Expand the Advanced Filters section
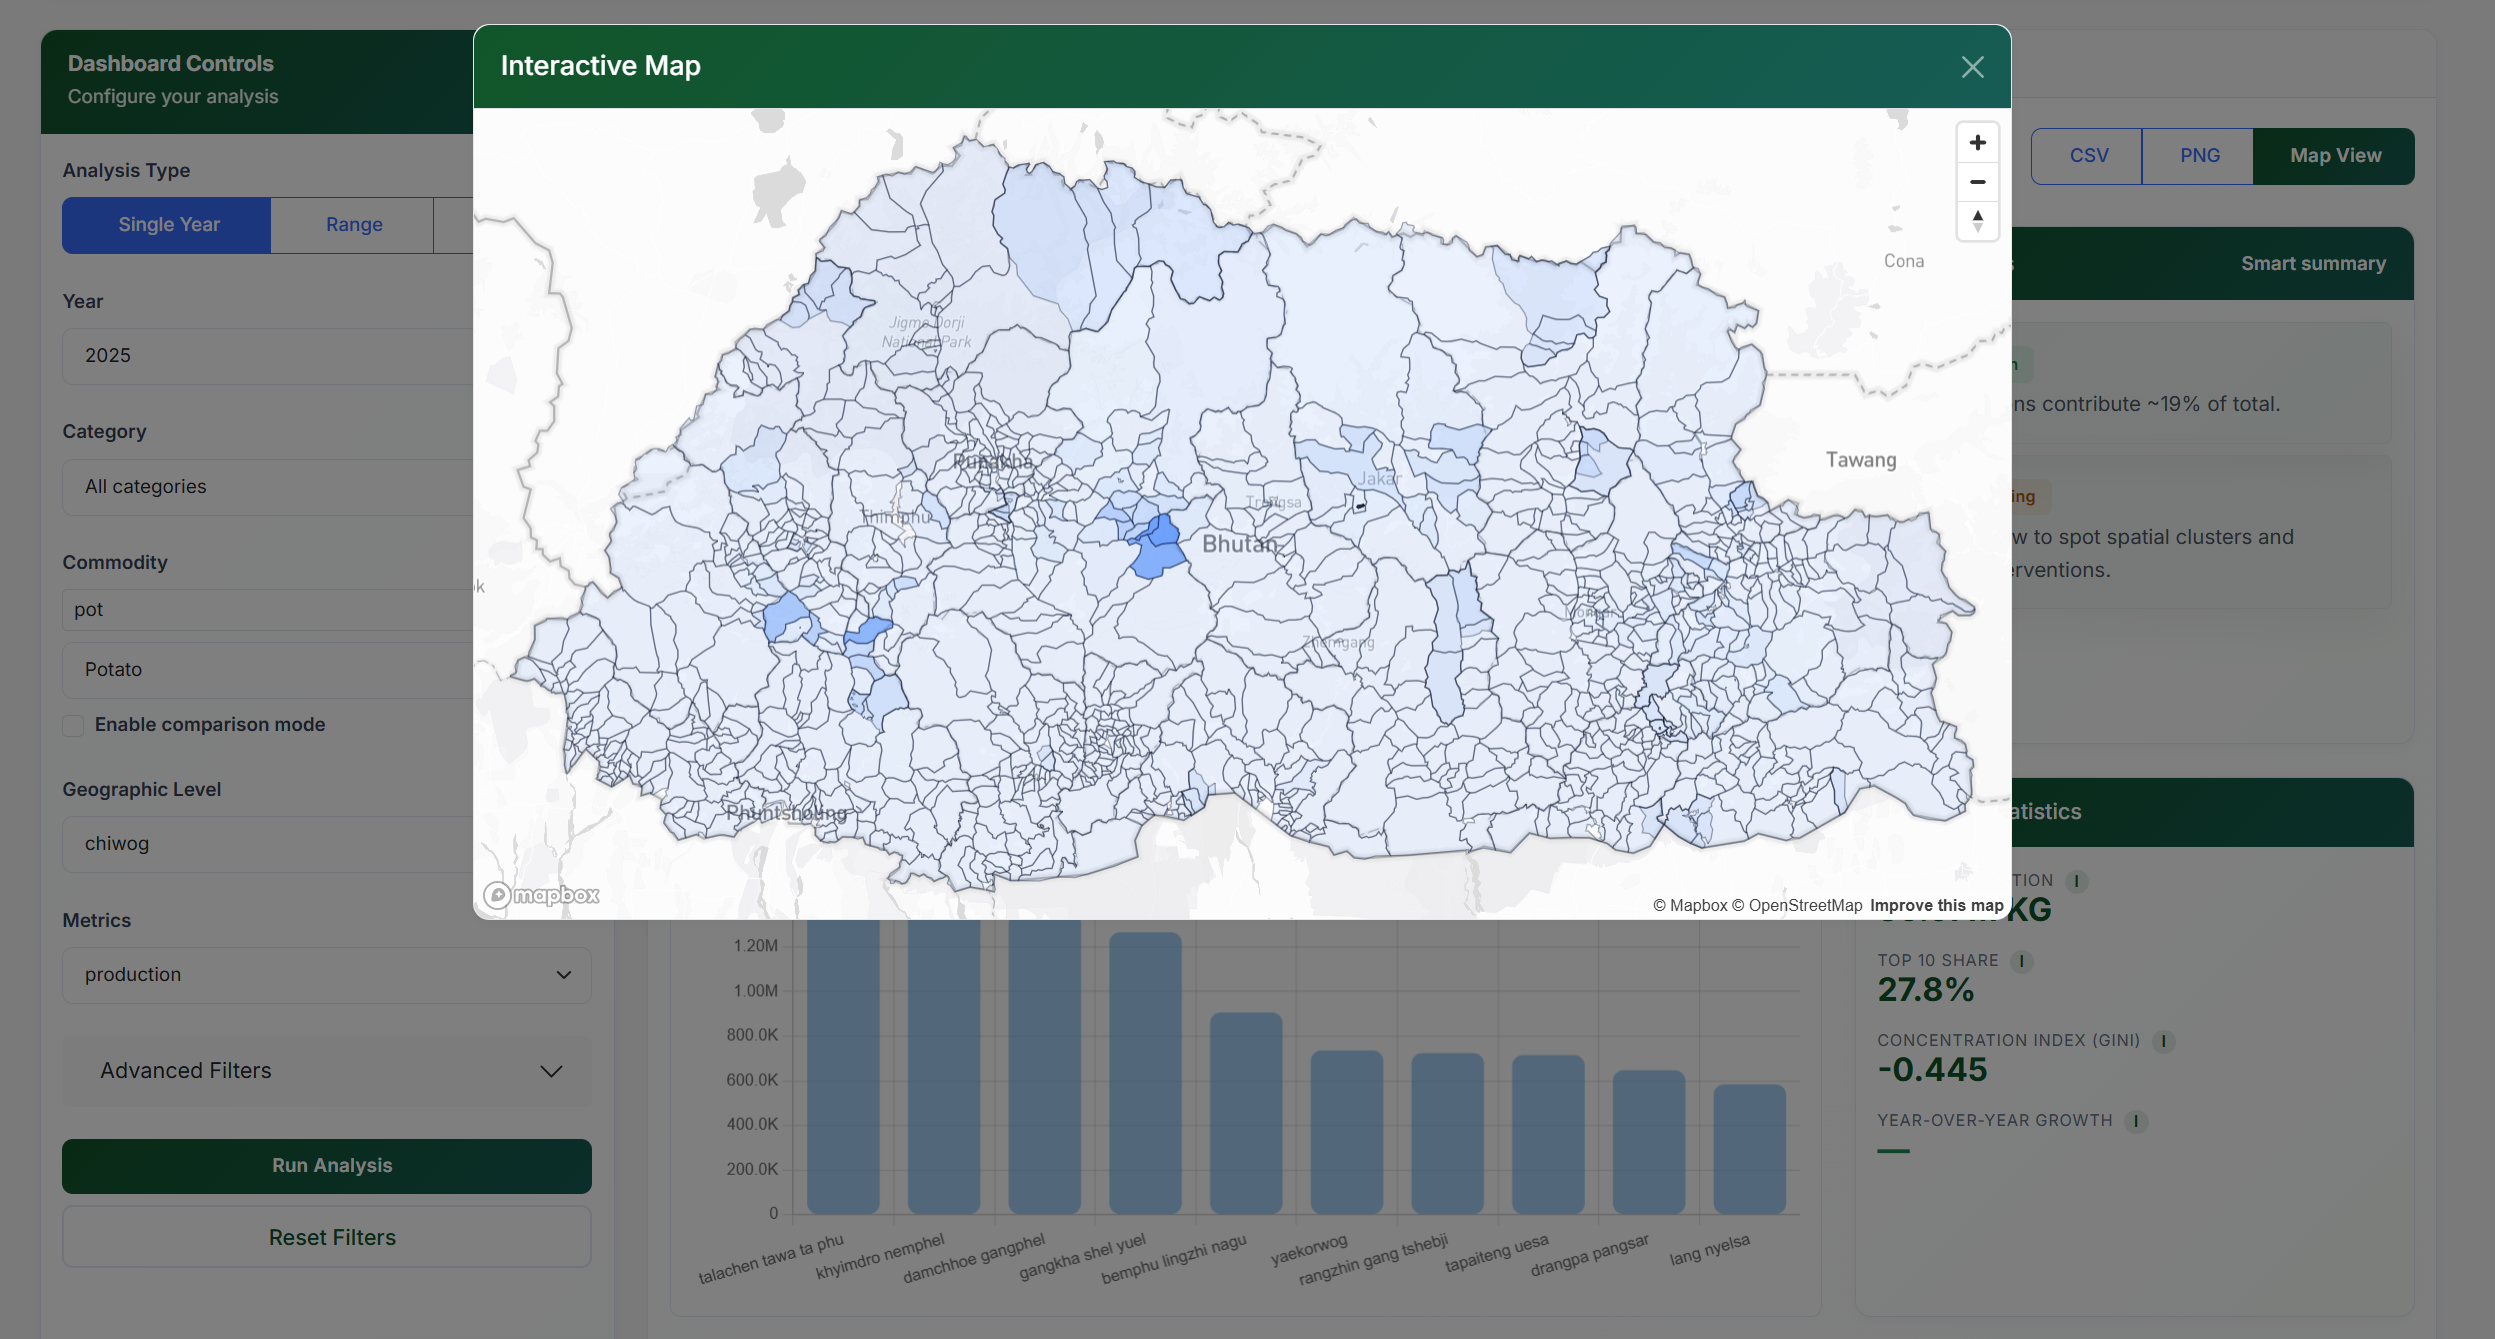Image resolution: width=2495 pixels, height=1339 pixels. point(326,1071)
